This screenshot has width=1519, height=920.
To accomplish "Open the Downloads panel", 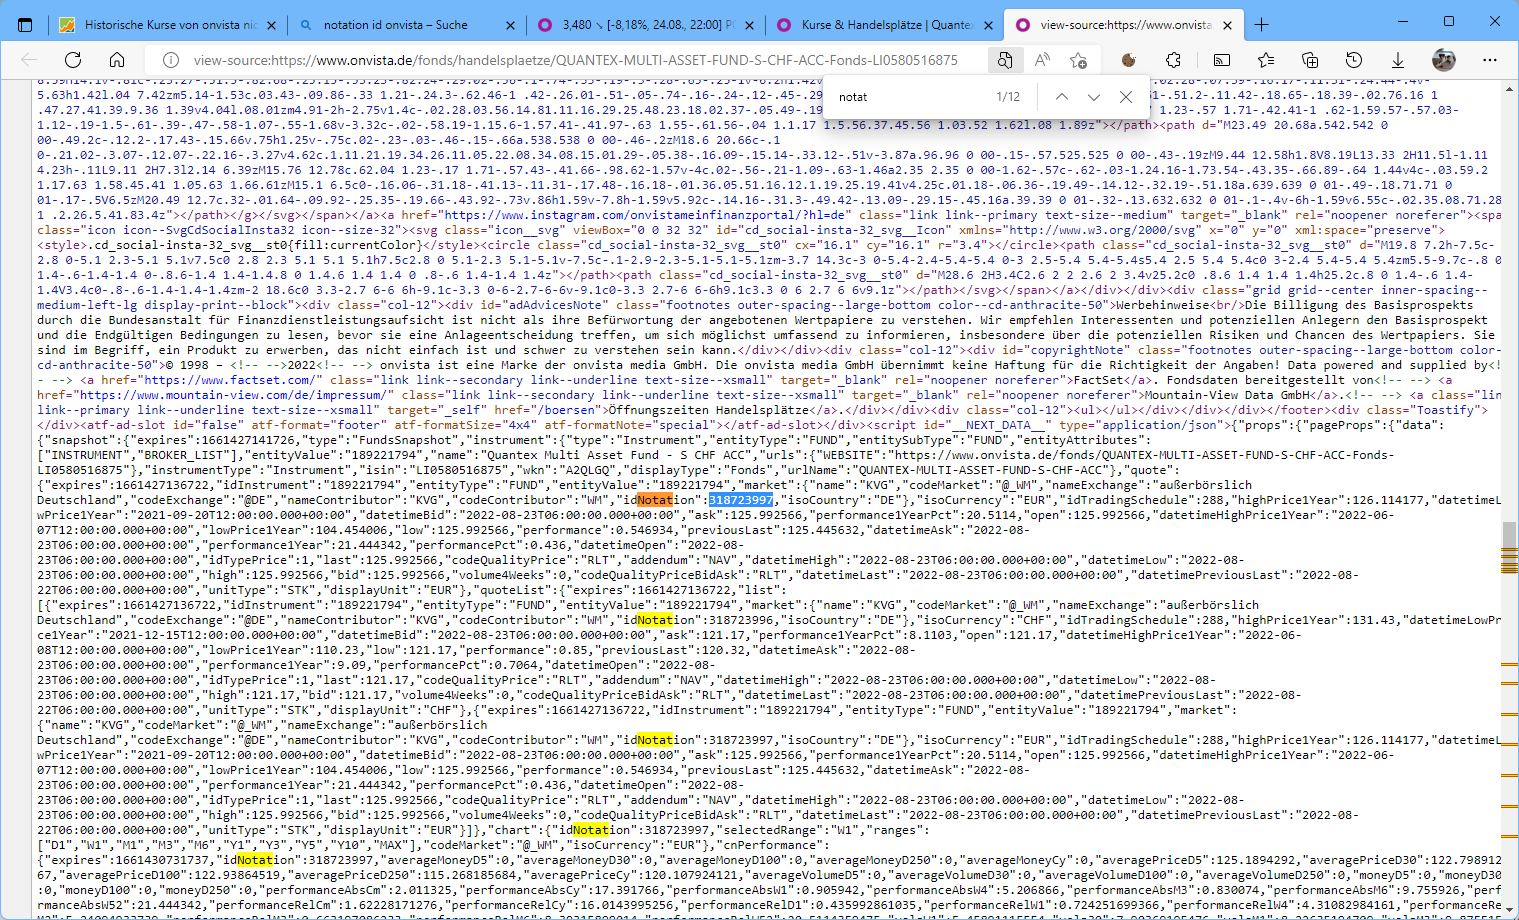I will pyautogui.click(x=1398, y=60).
